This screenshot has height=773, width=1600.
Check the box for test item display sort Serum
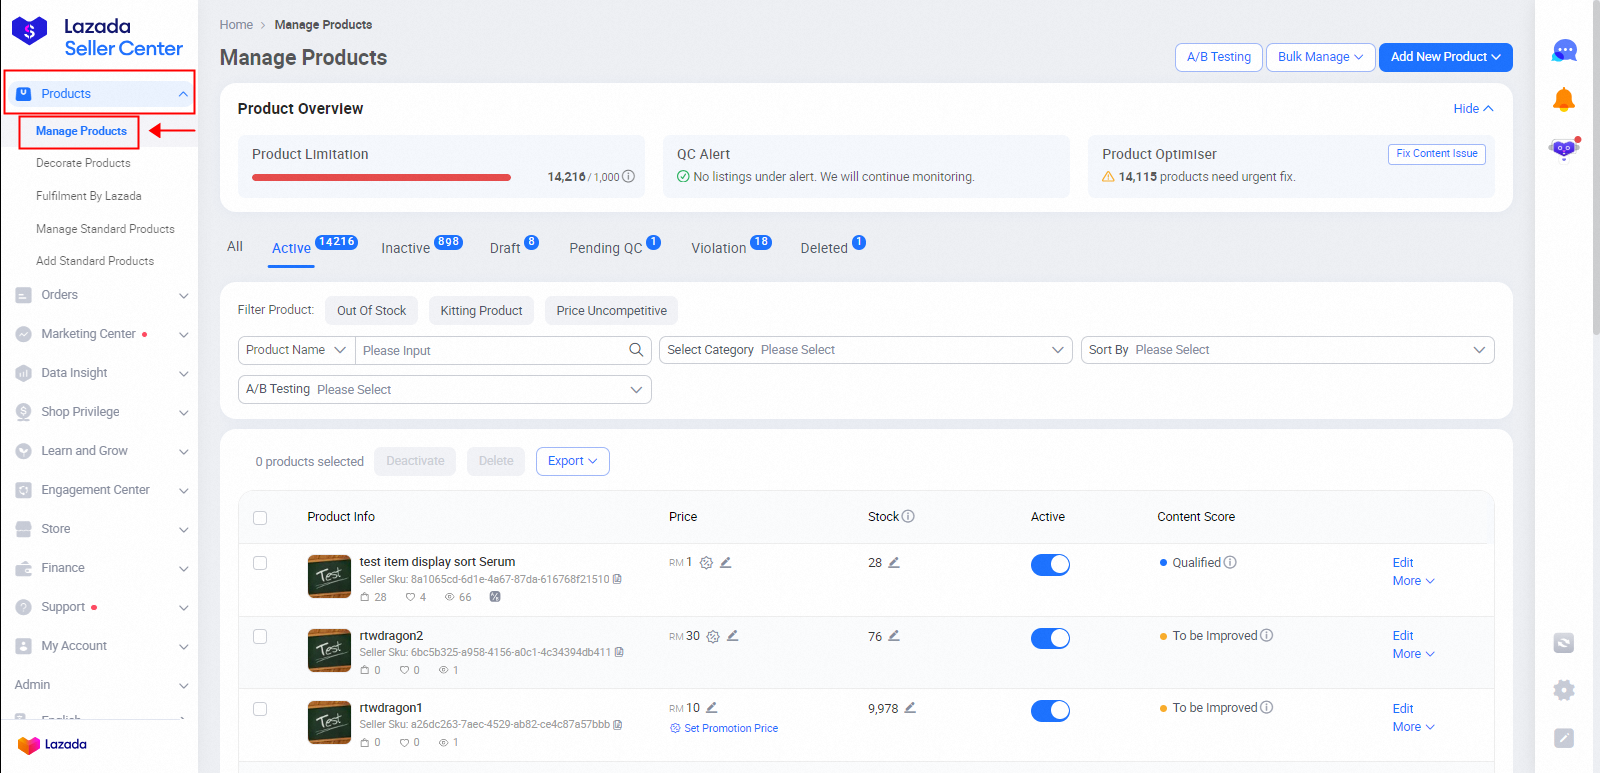click(260, 563)
